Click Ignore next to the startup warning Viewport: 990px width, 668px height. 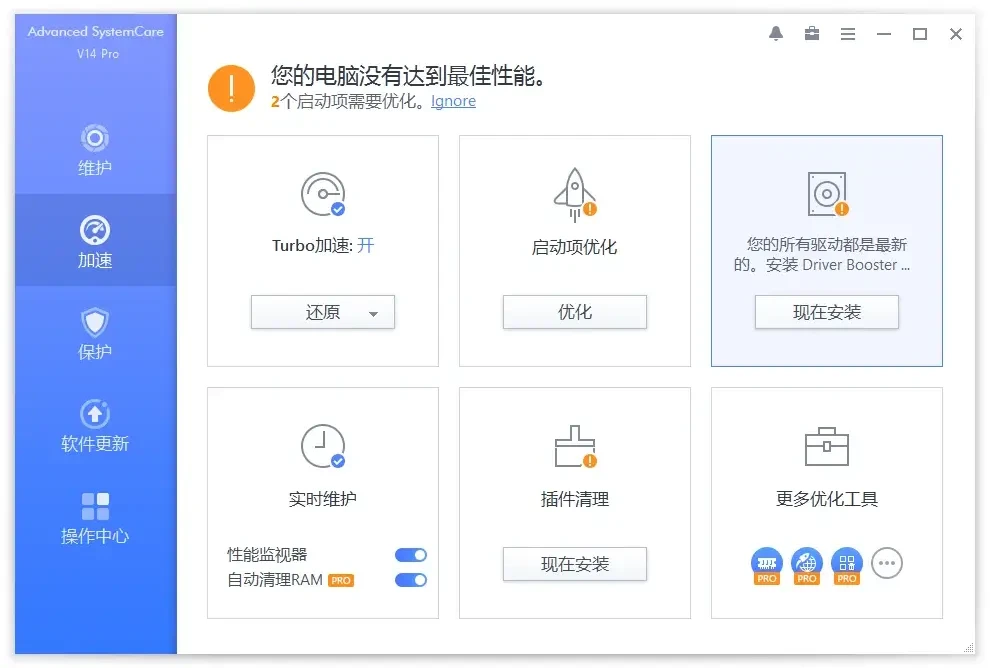click(x=453, y=101)
